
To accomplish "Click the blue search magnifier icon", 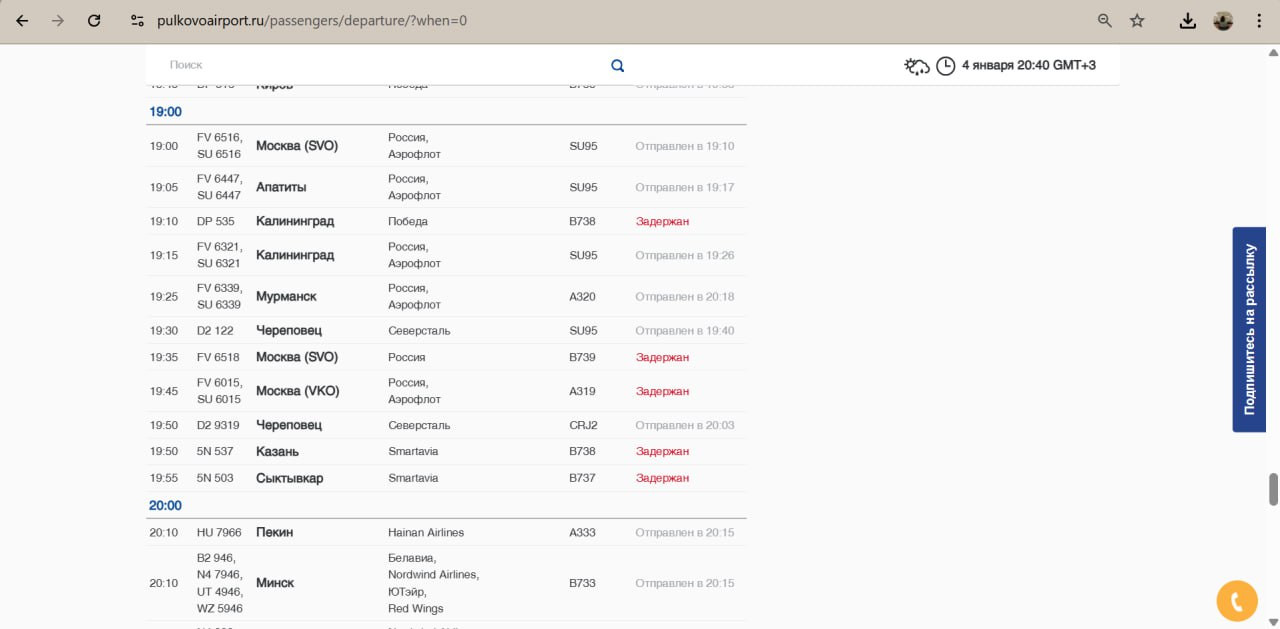I will coord(617,66).
